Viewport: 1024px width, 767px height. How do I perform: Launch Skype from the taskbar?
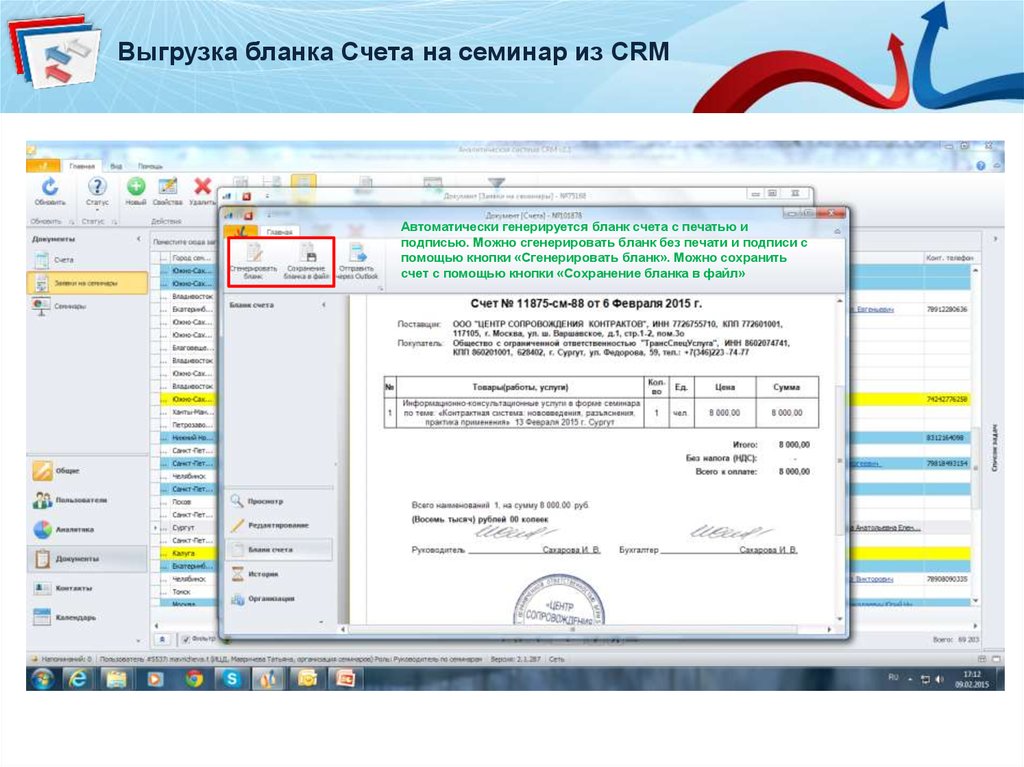(x=231, y=679)
